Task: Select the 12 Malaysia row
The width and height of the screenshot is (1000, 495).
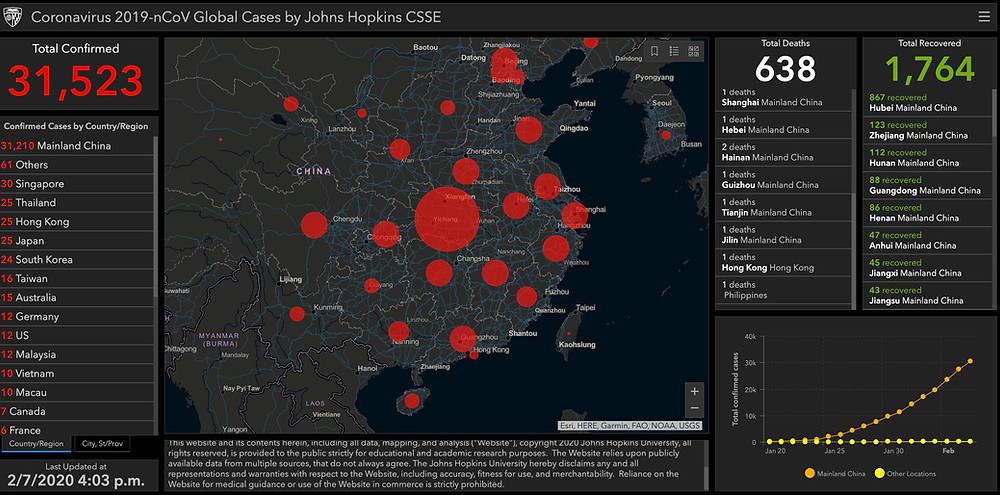Action: click(x=77, y=354)
